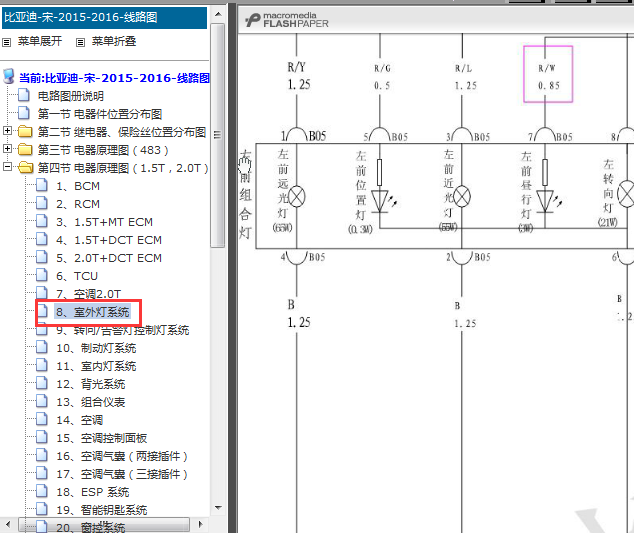Click page icon beside 2、RCM
Viewport: 634px width, 533px height.
42,203
